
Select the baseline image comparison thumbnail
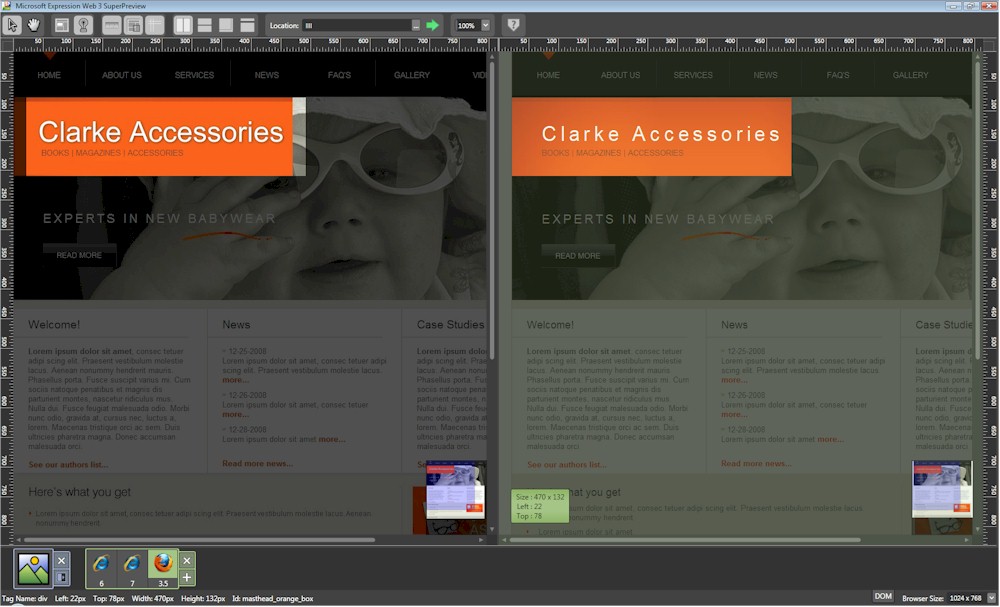33,568
